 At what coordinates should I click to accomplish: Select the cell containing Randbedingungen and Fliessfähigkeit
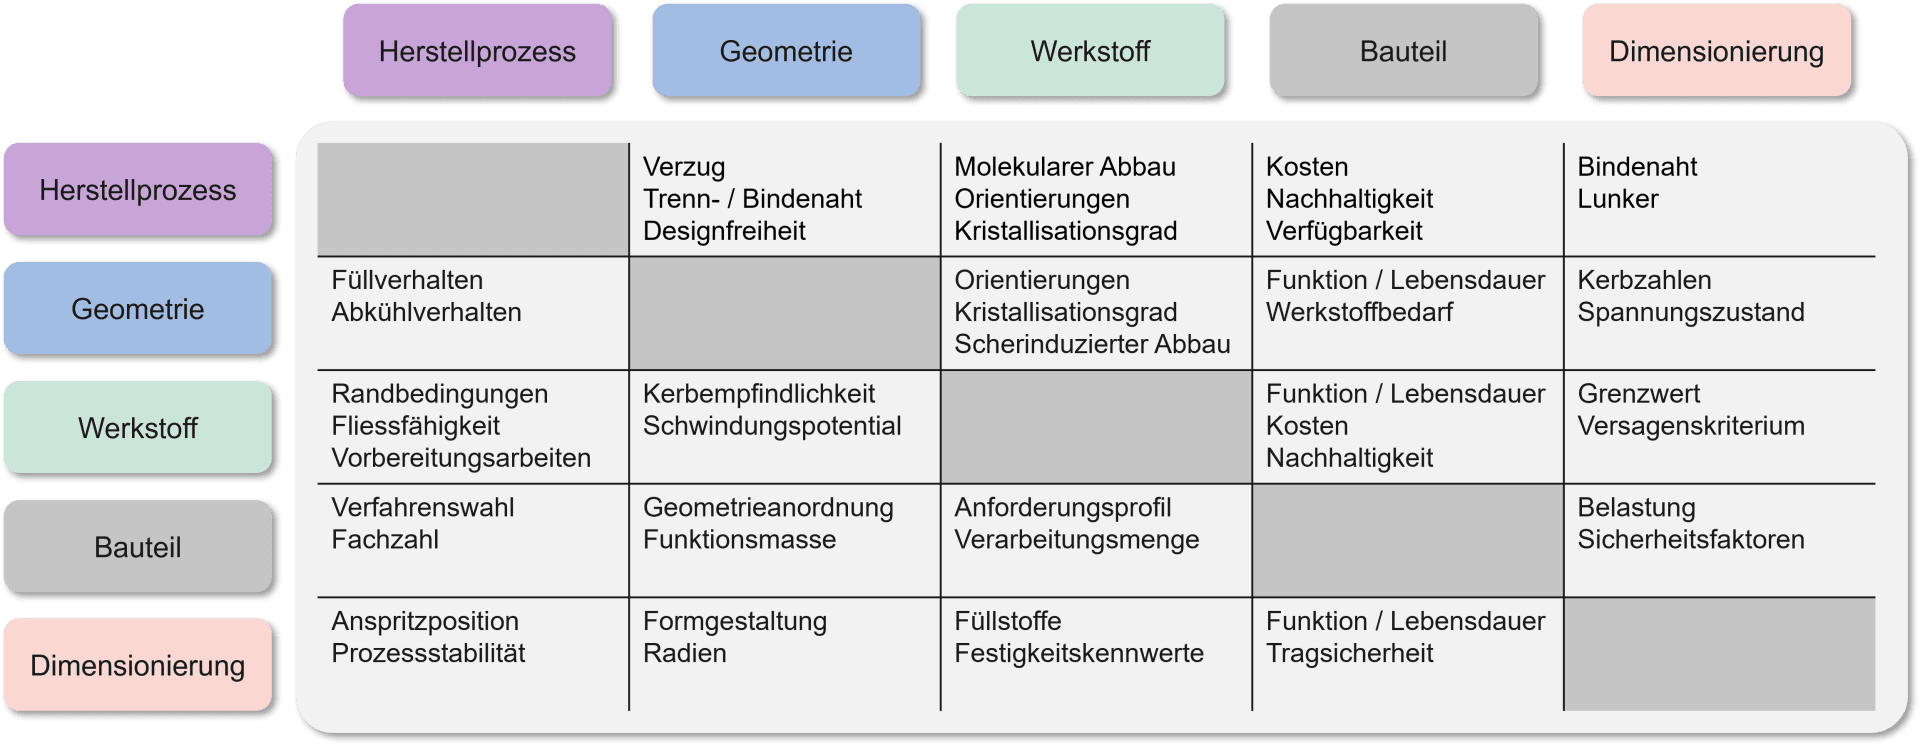(x=473, y=427)
